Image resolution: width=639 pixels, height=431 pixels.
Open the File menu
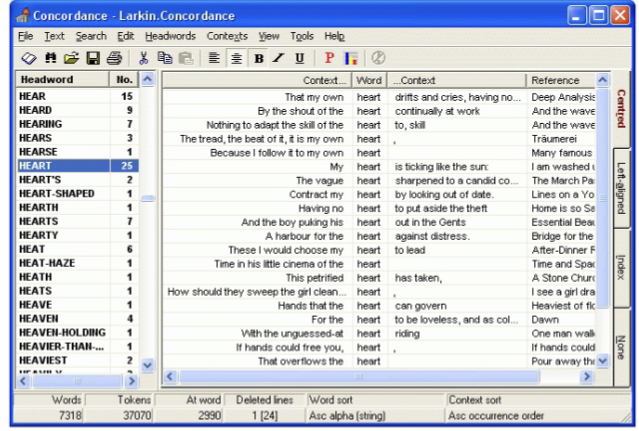[25, 36]
